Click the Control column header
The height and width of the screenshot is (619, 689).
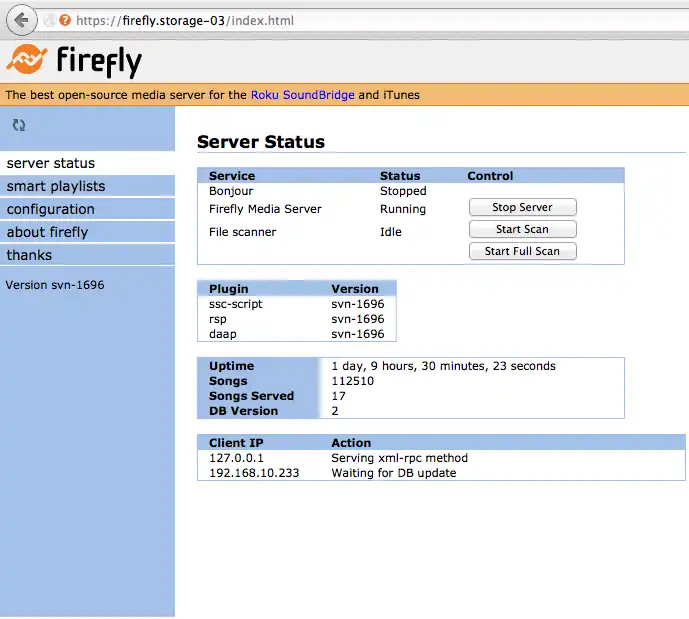click(490, 176)
